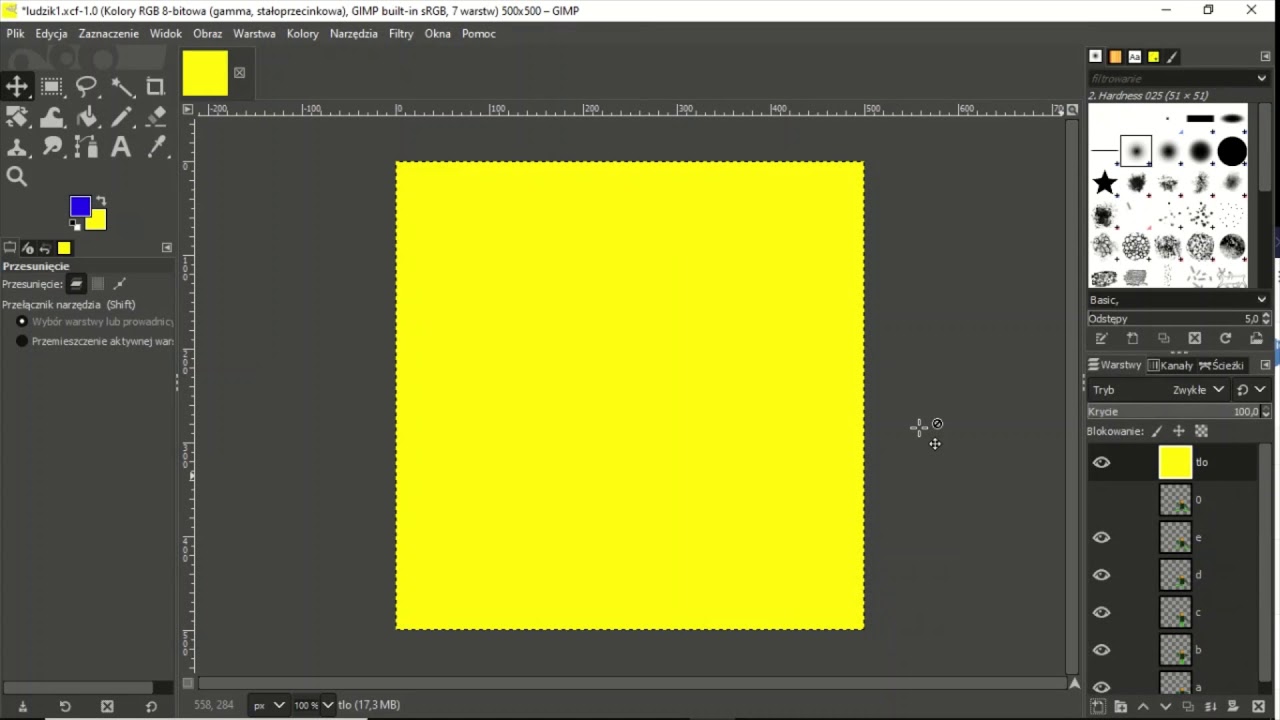
Task: Create a new layer group
Action: pyautogui.click(x=1121, y=706)
